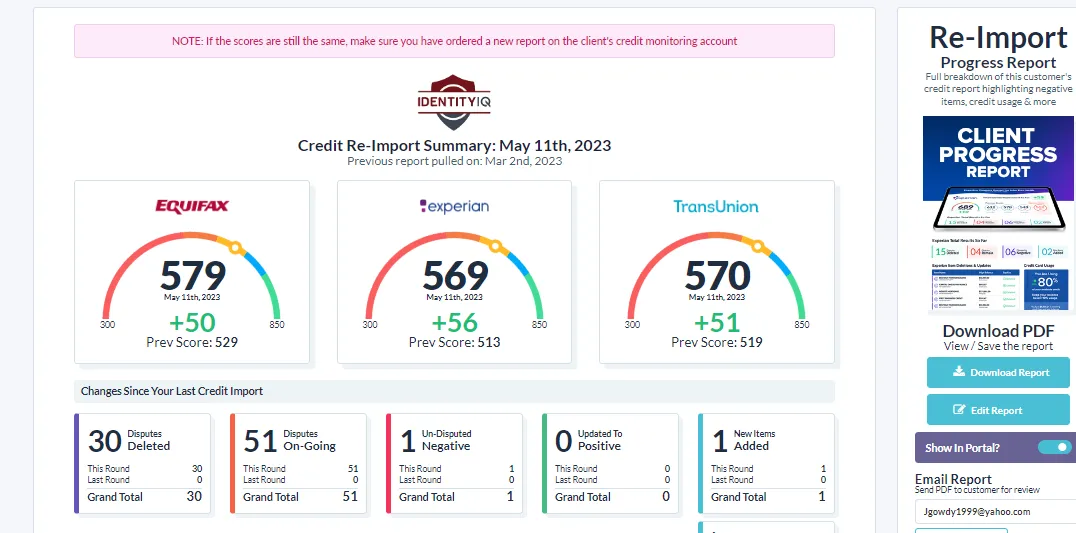Click the +56 Experian score change
The height and width of the screenshot is (533, 1076).
coord(454,322)
